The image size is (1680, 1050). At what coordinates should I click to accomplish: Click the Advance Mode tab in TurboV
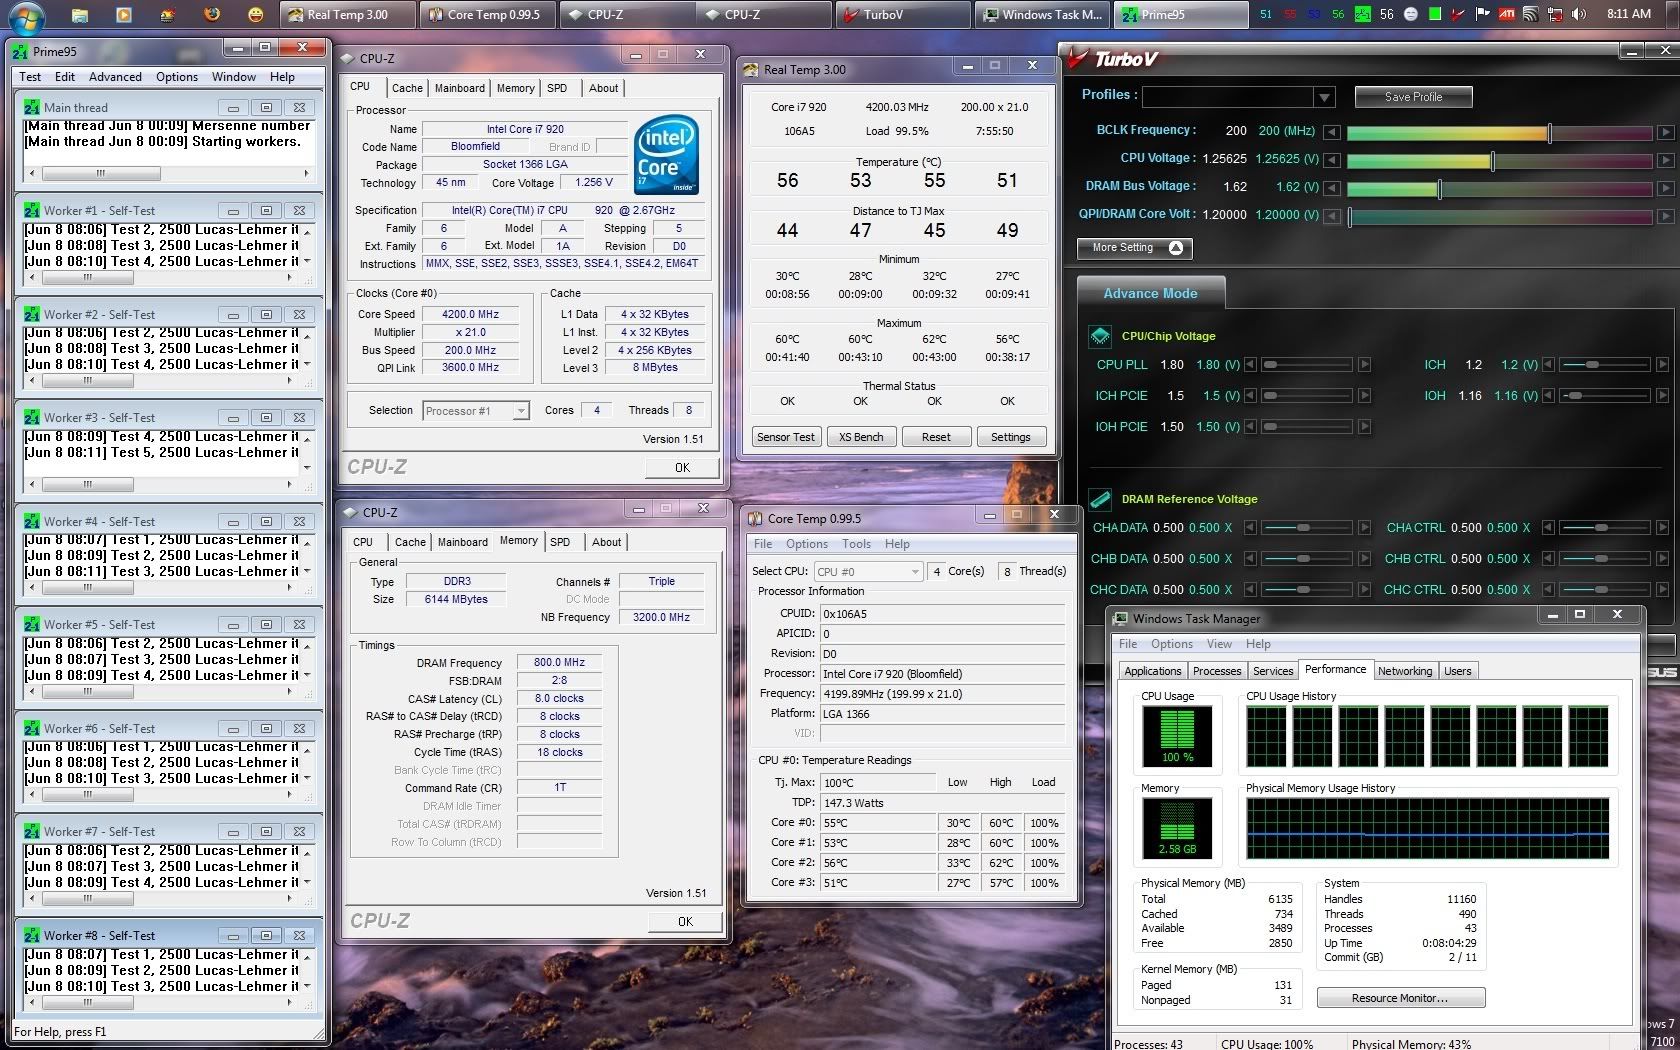1150,293
